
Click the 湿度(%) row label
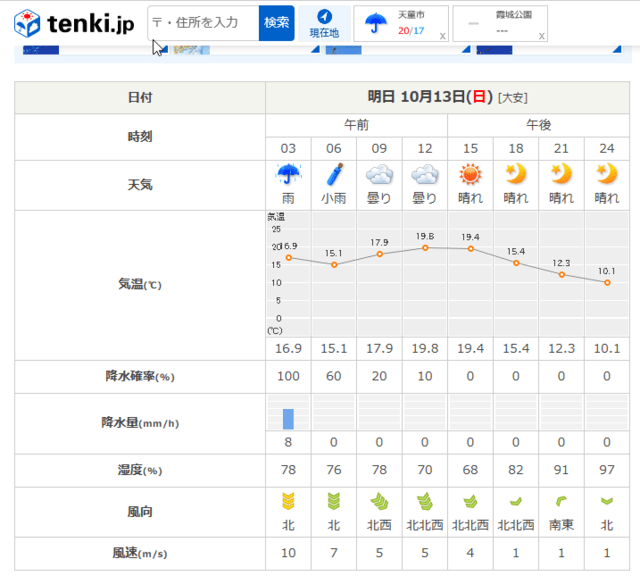point(140,470)
